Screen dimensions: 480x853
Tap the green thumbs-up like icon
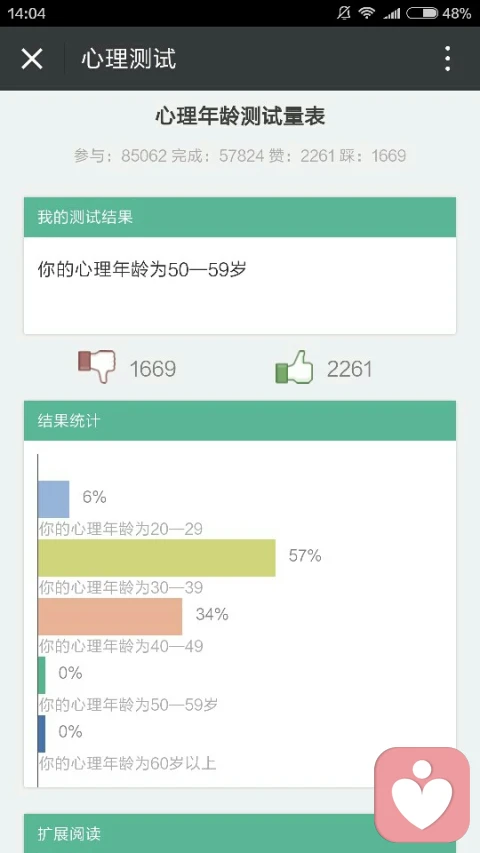[x=294, y=367]
